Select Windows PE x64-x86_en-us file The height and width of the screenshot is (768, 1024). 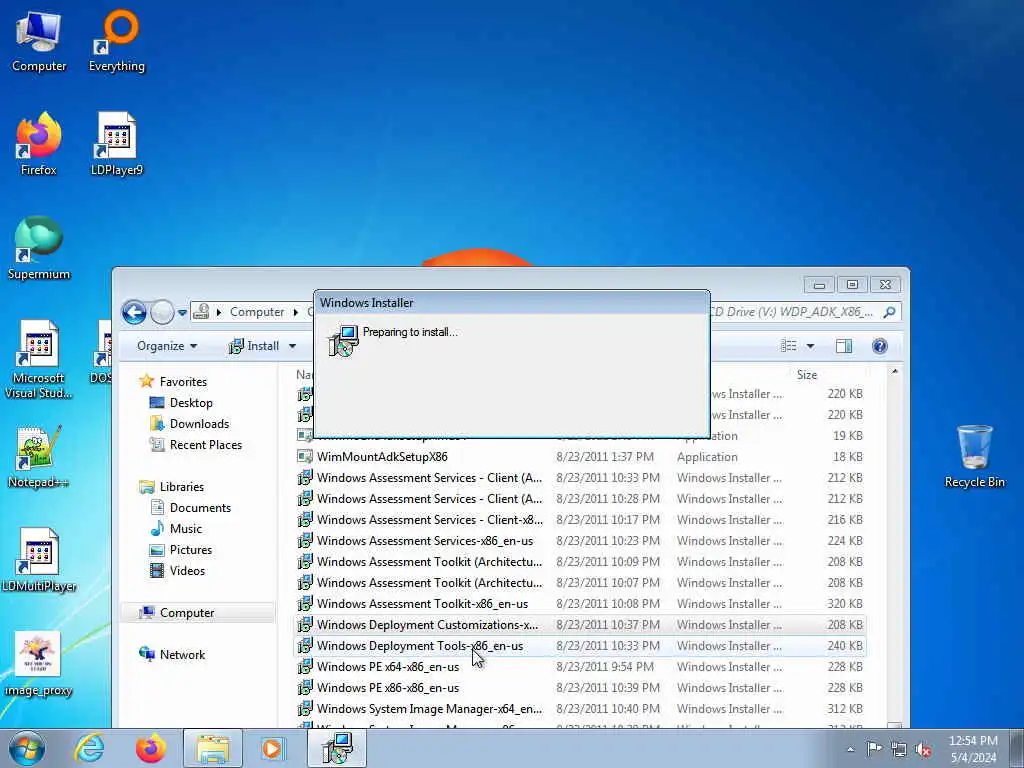(x=387, y=666)
